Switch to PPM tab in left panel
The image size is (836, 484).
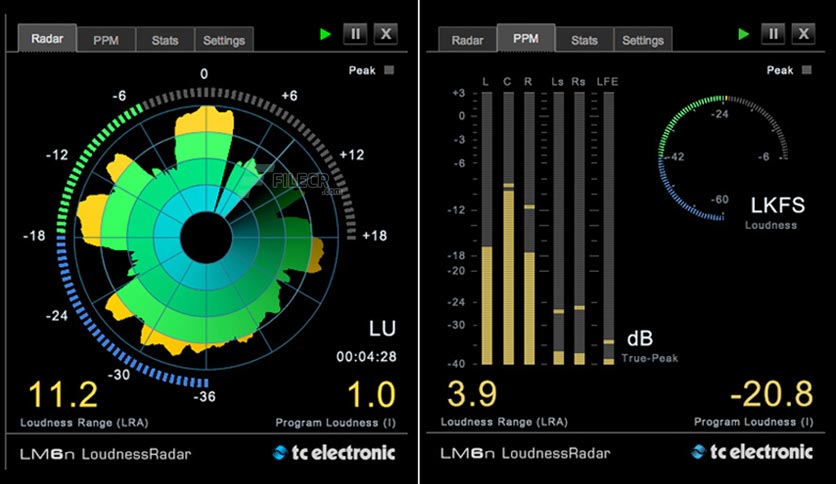tap(106, 40)
